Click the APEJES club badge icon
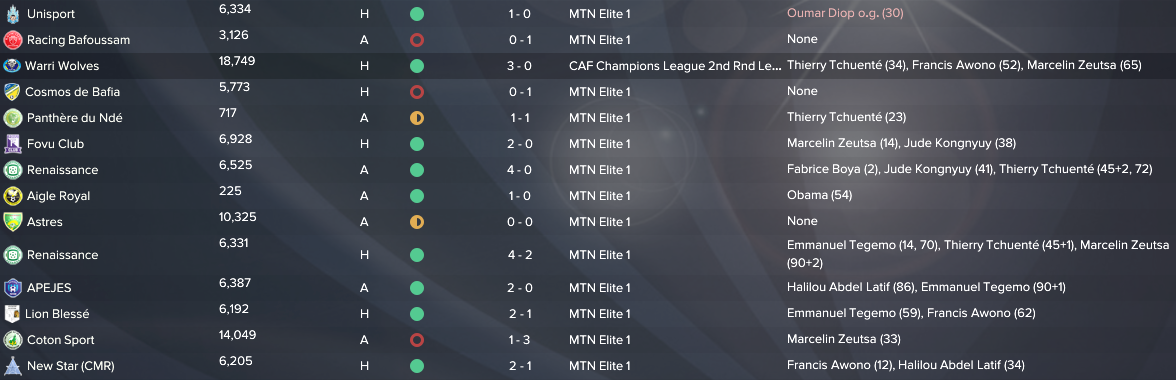This screenshot has width=1176, height=380. pyautogui.click(x=13, y=288)
